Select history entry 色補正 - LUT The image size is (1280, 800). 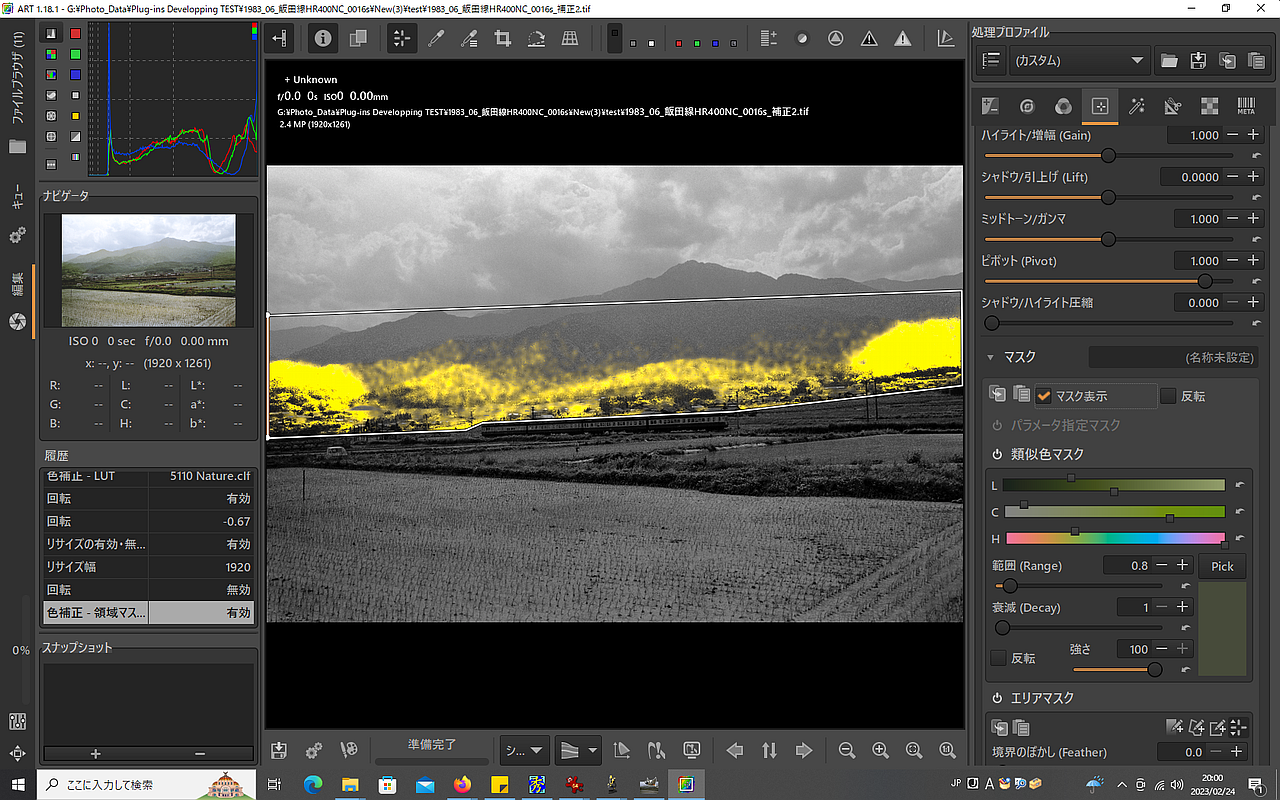coord(149,476)
